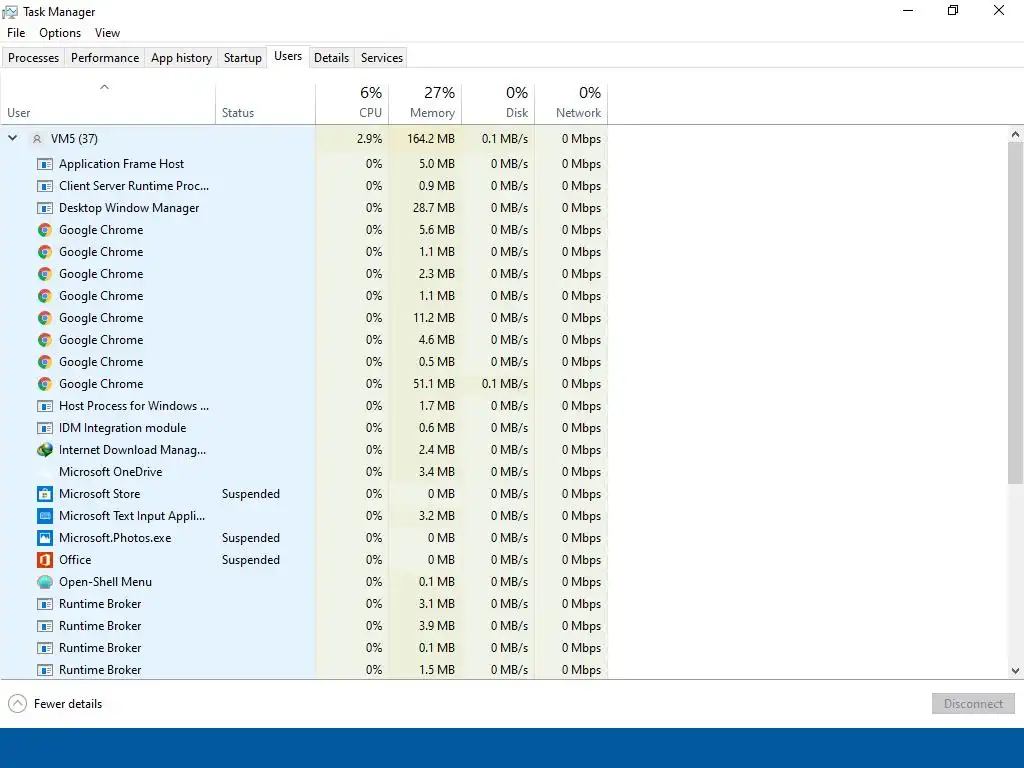Select Runtime Broker row with 0.1 MB
The height and width of the screenshot is (768, 1024).
click(x=304, y=648)
